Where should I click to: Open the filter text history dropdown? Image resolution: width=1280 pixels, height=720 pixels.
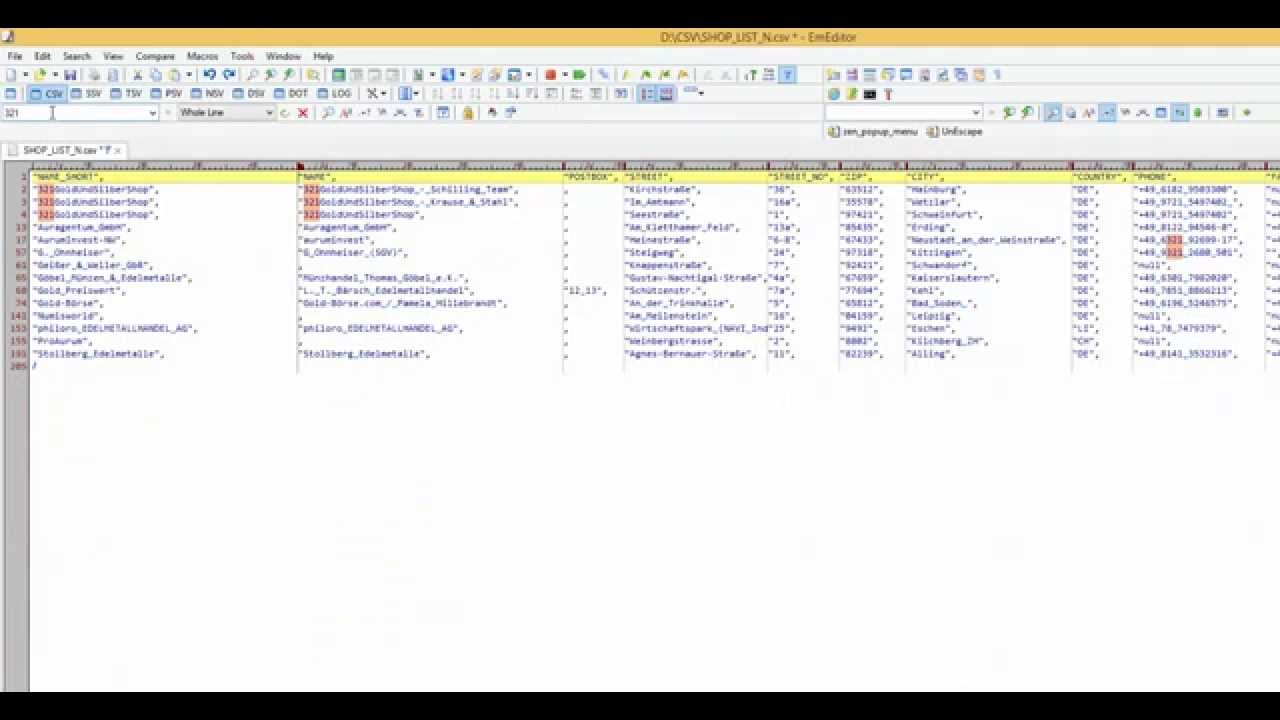(153, 112)
